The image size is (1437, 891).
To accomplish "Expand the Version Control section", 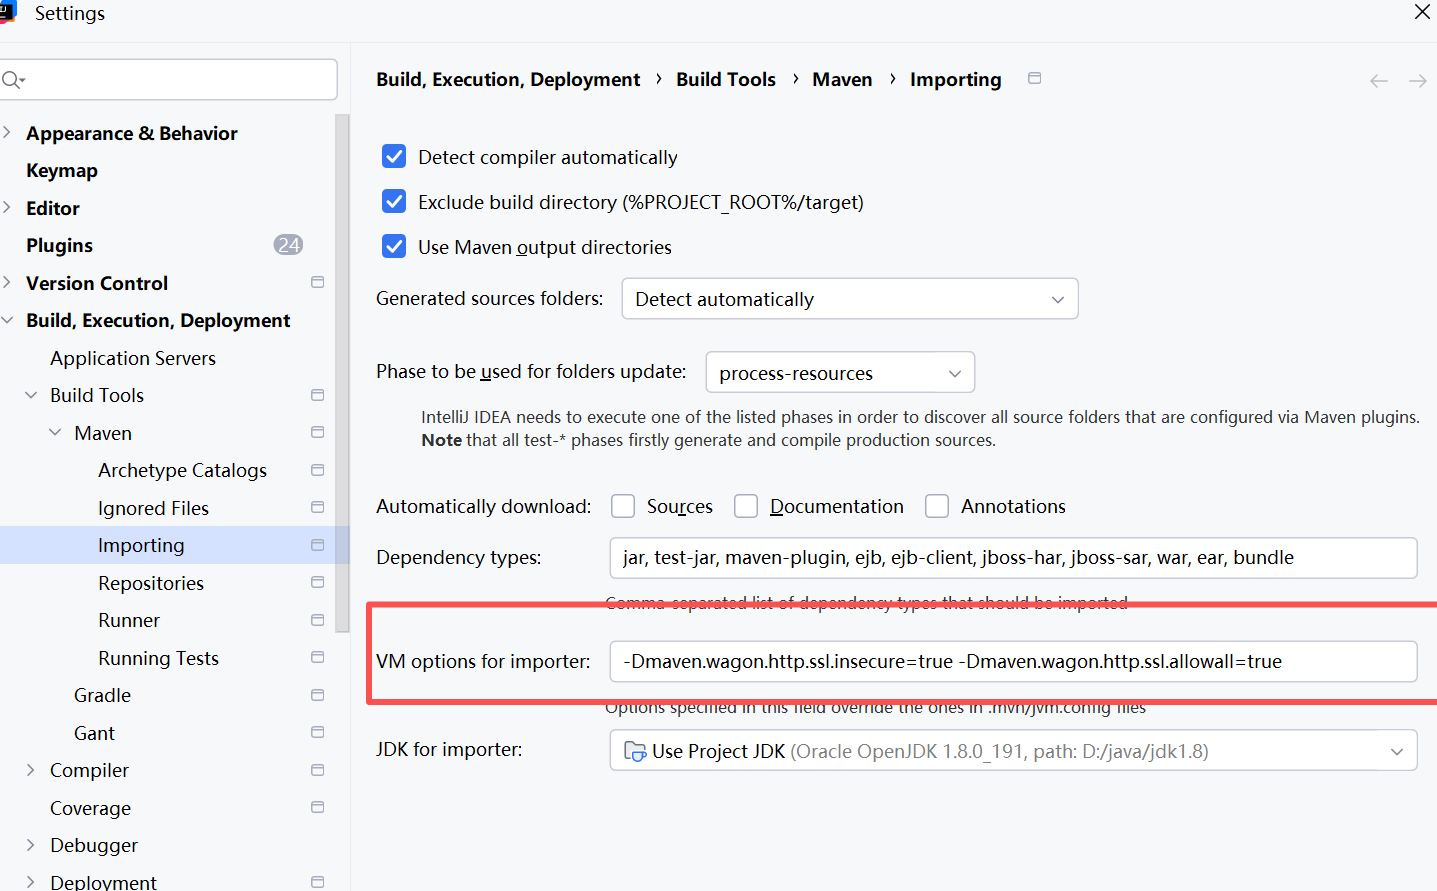I will point(7,282).
